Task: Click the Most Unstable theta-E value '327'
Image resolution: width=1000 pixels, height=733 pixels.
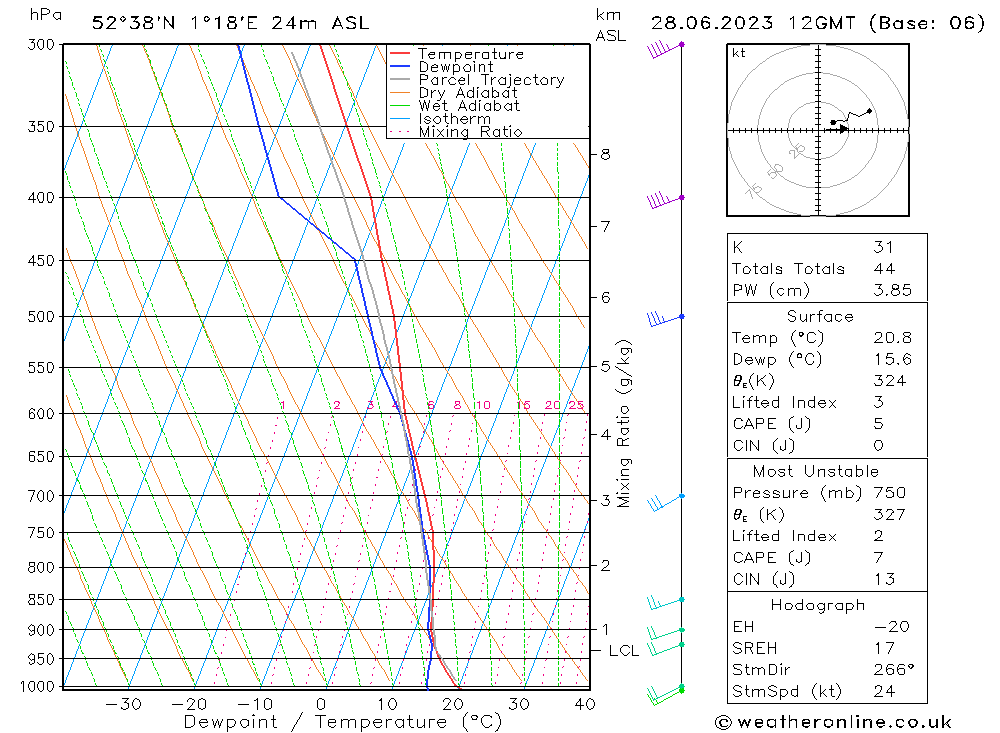Action: coord(890,515)
